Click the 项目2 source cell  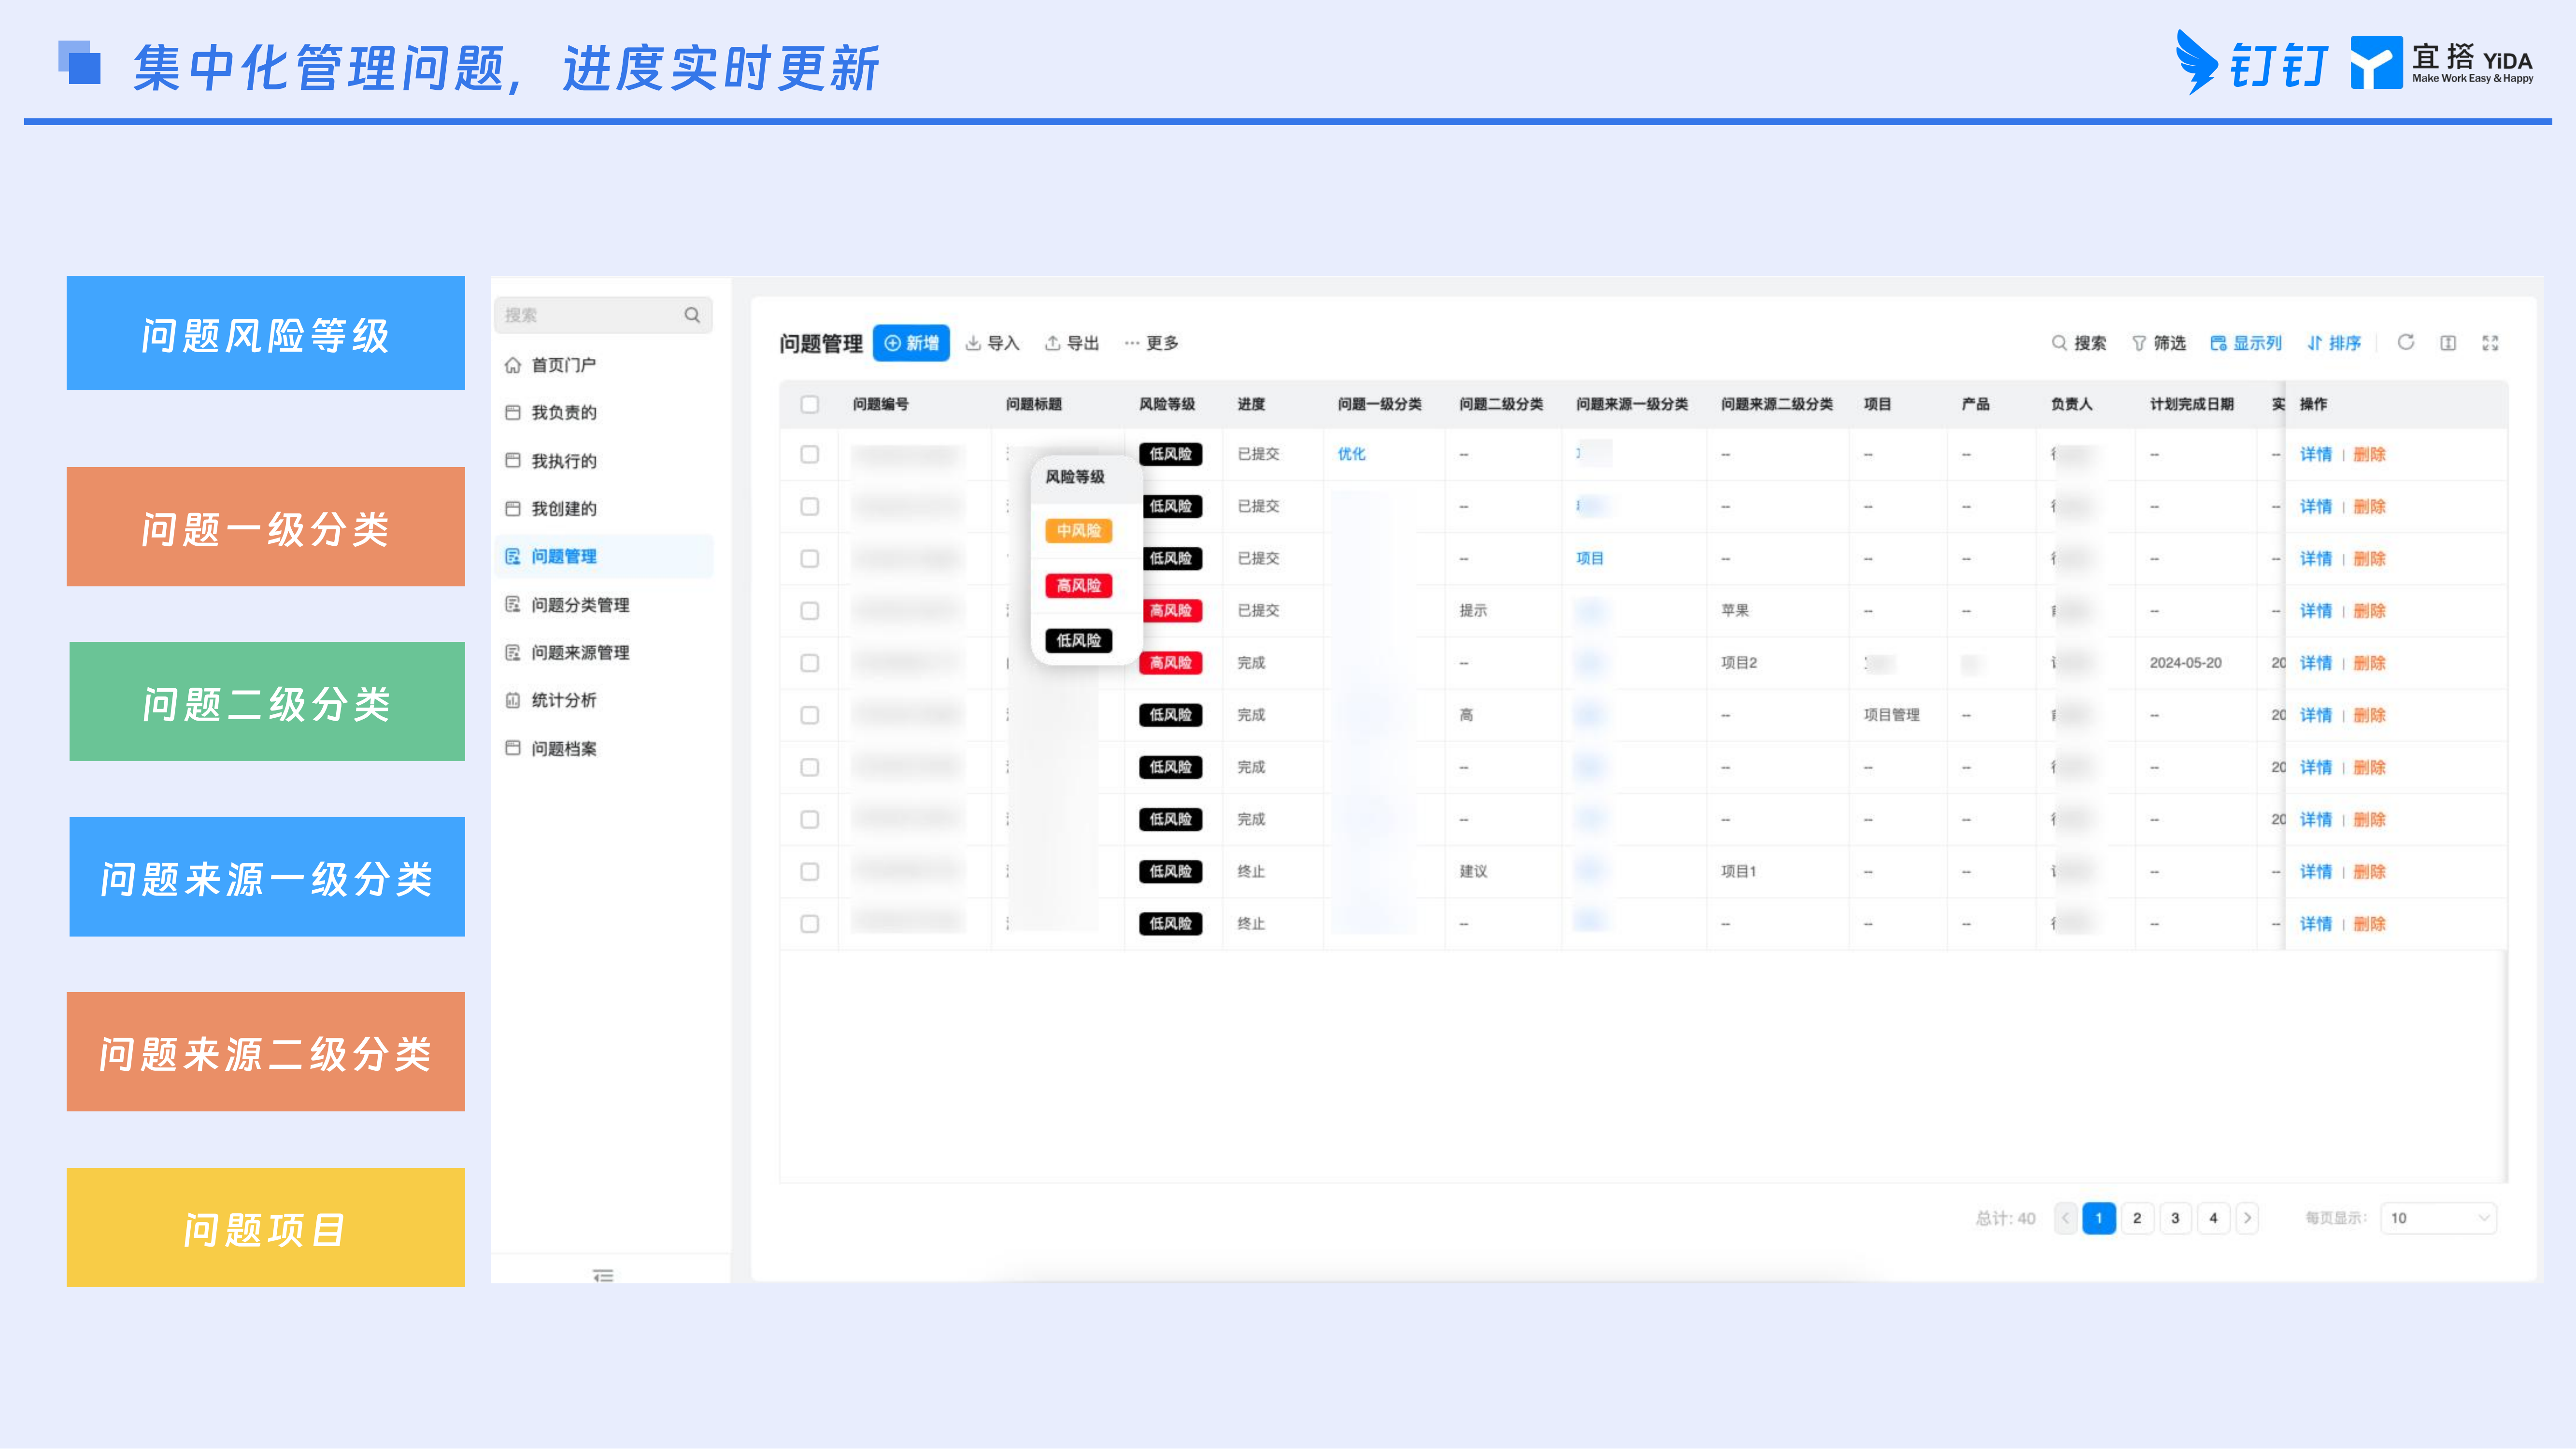click(x=1739, y=663)
